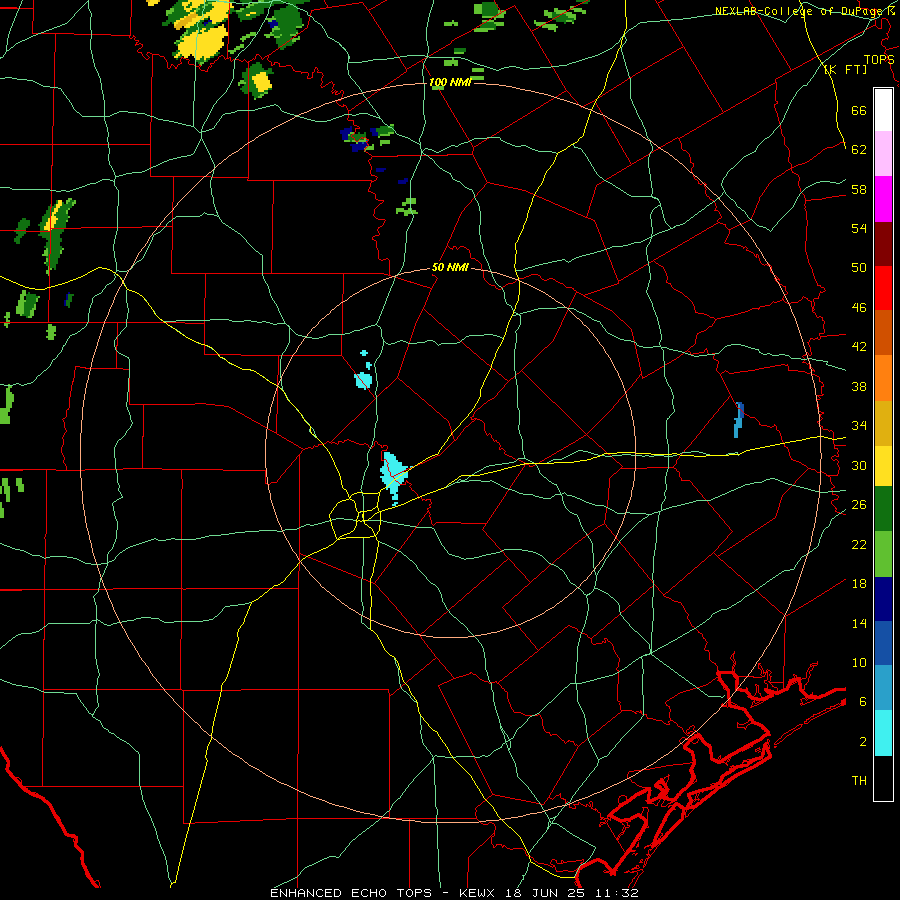Click the '10' legend label
This screenshot has width=900, height=900.
(859, 662)
